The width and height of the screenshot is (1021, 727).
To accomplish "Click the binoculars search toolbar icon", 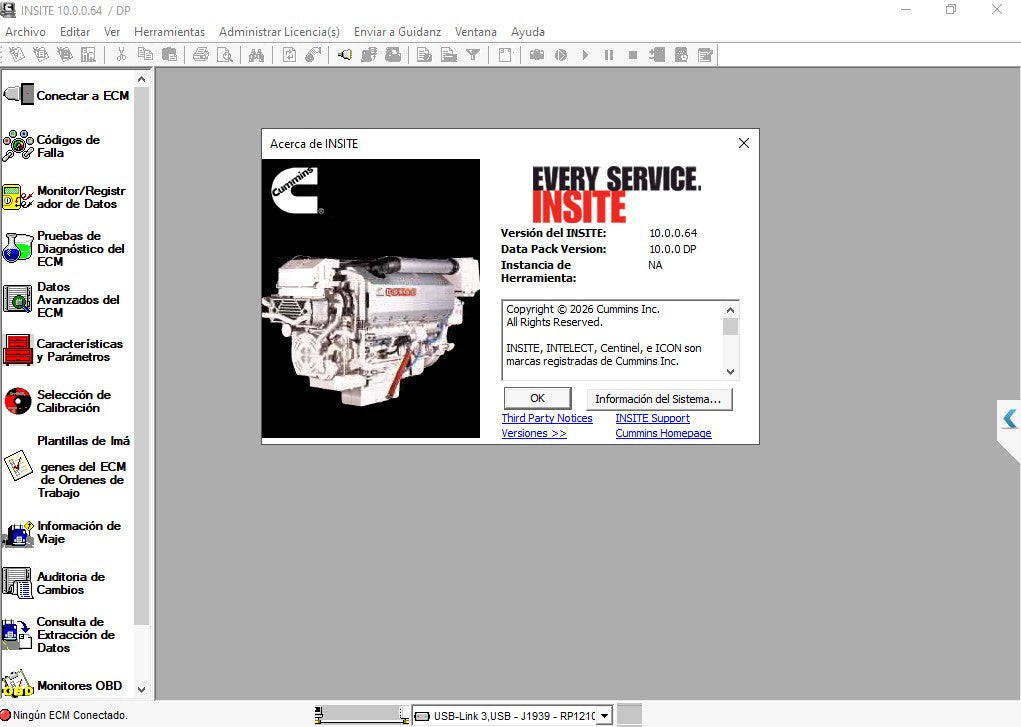I will (257, 55).
